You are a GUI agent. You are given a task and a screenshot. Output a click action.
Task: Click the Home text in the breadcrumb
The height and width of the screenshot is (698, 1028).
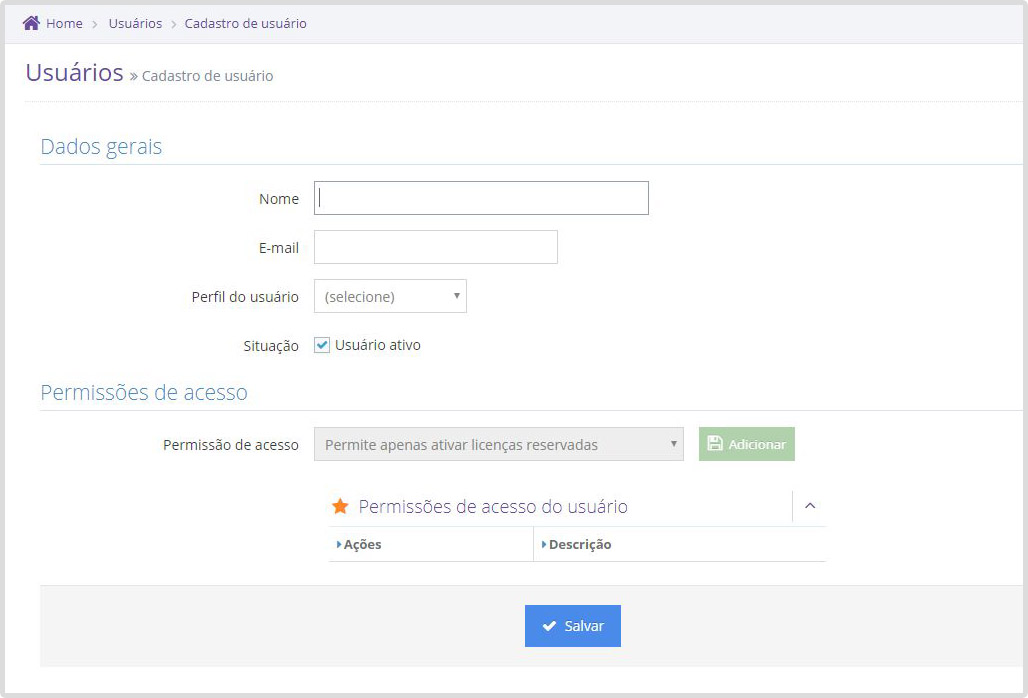(64, 23)
